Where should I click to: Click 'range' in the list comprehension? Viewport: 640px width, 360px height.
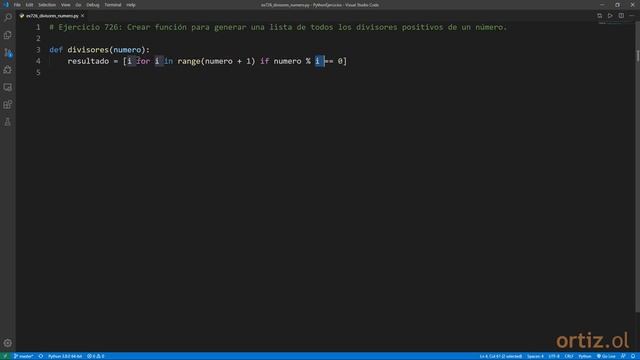click(189, 61)
